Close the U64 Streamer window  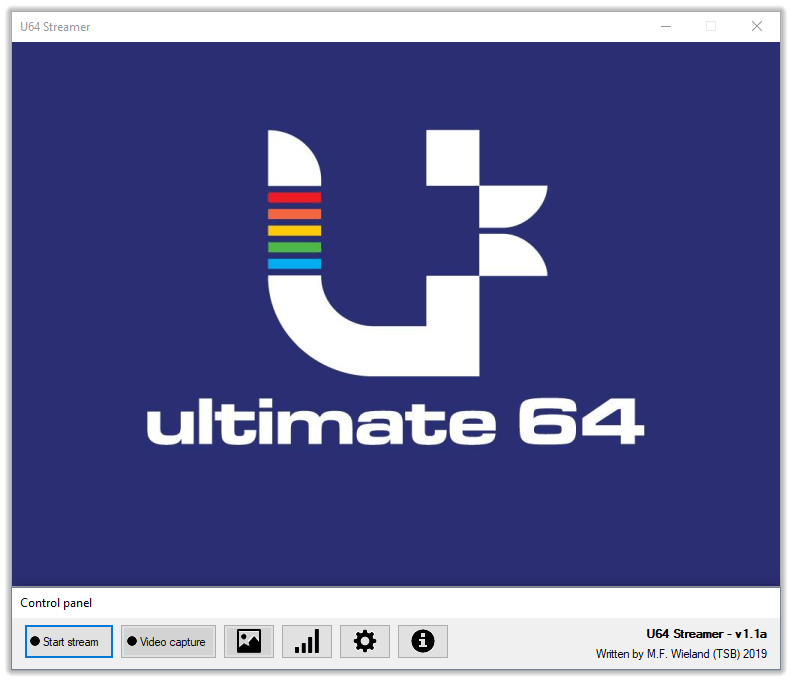[757, 26]
